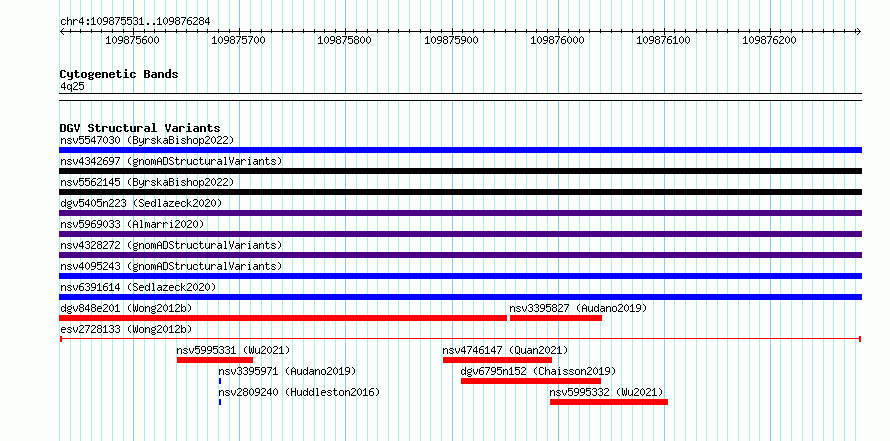Click the red bar under nsv5995331
This screenshot has height=441, width=890.
tap(215, 360)
